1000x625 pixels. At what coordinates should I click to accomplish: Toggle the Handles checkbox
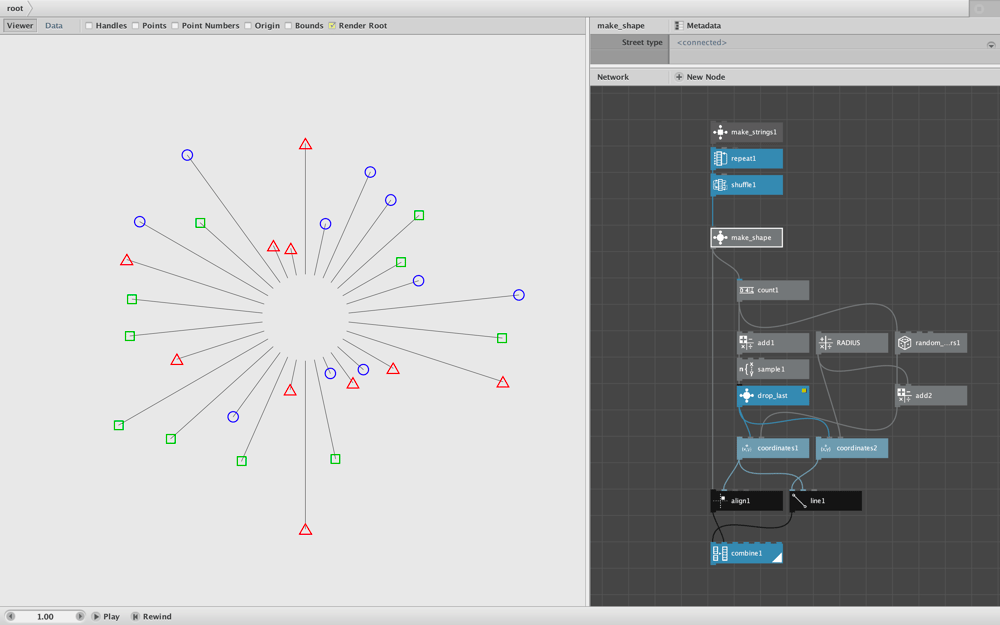coord(89,26)
